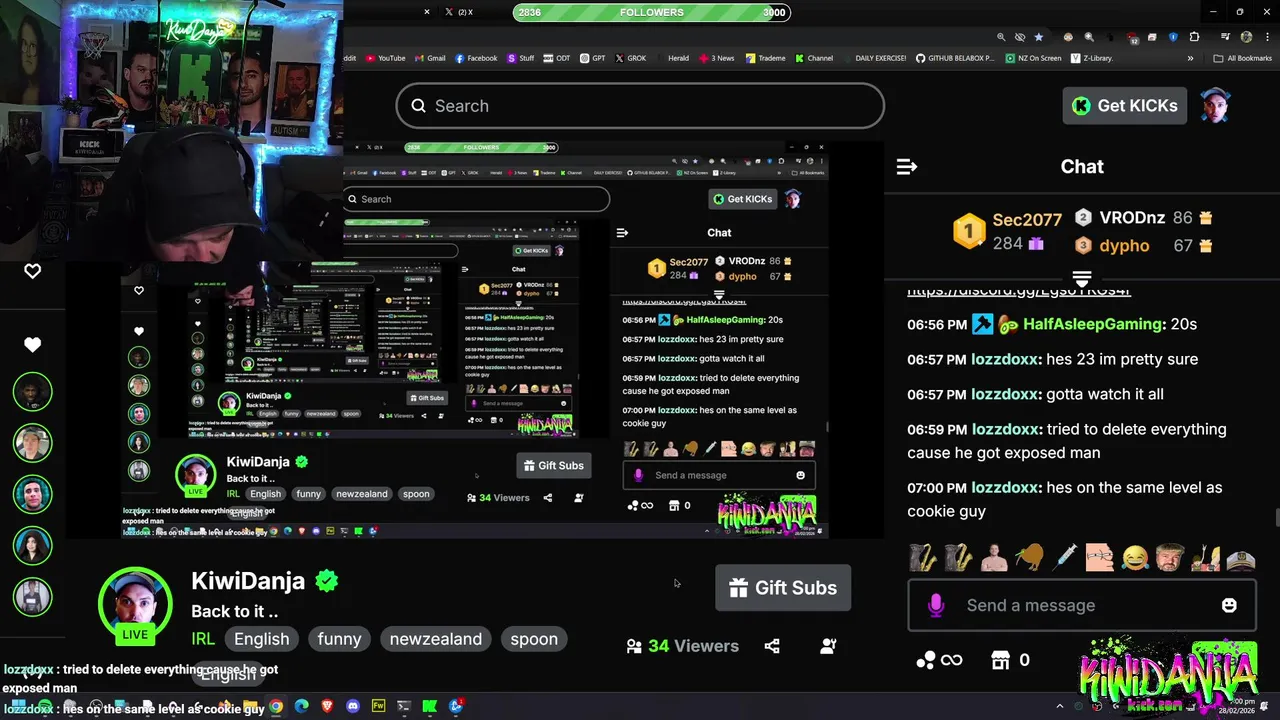Click the Gift Subs button
The image size is (1280, 720).
click(783, 588)
